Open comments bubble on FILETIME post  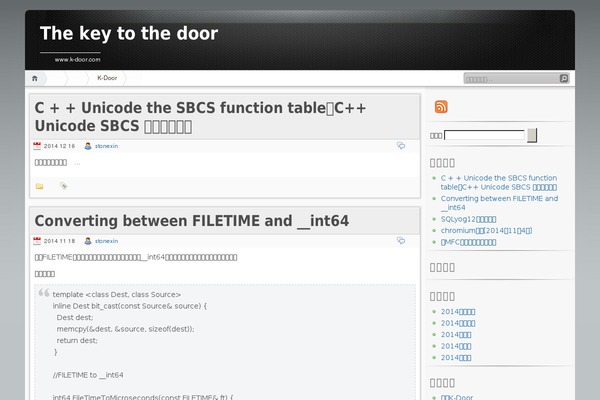[401, 240]
